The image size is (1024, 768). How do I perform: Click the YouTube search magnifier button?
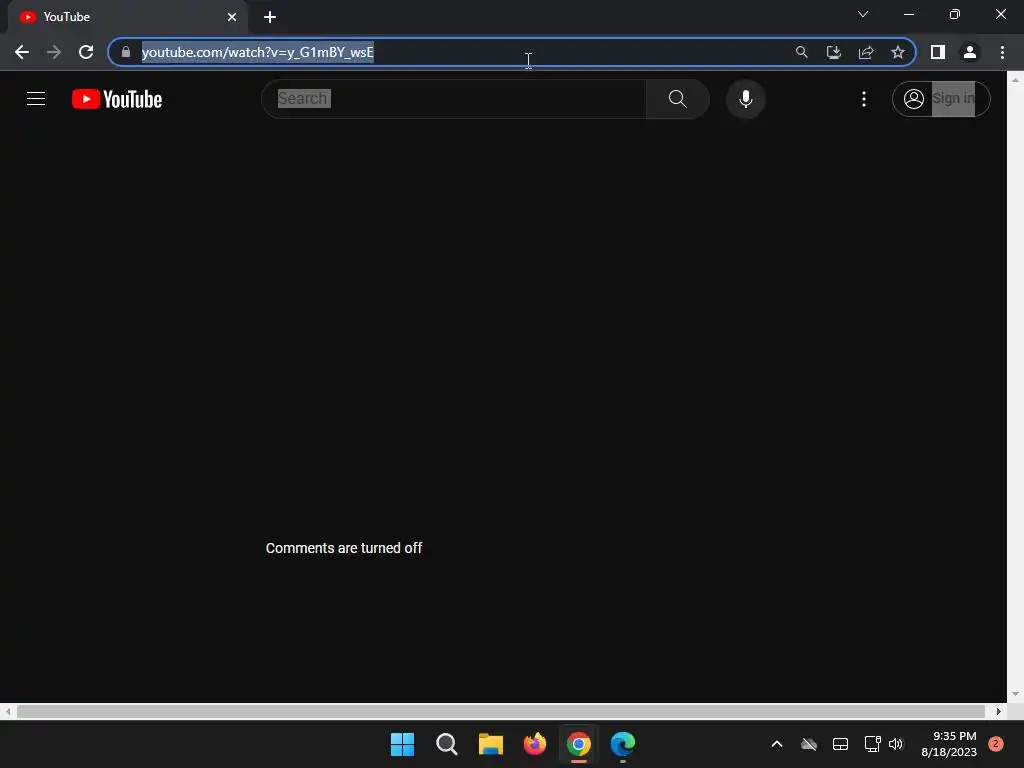coord(677,99)
